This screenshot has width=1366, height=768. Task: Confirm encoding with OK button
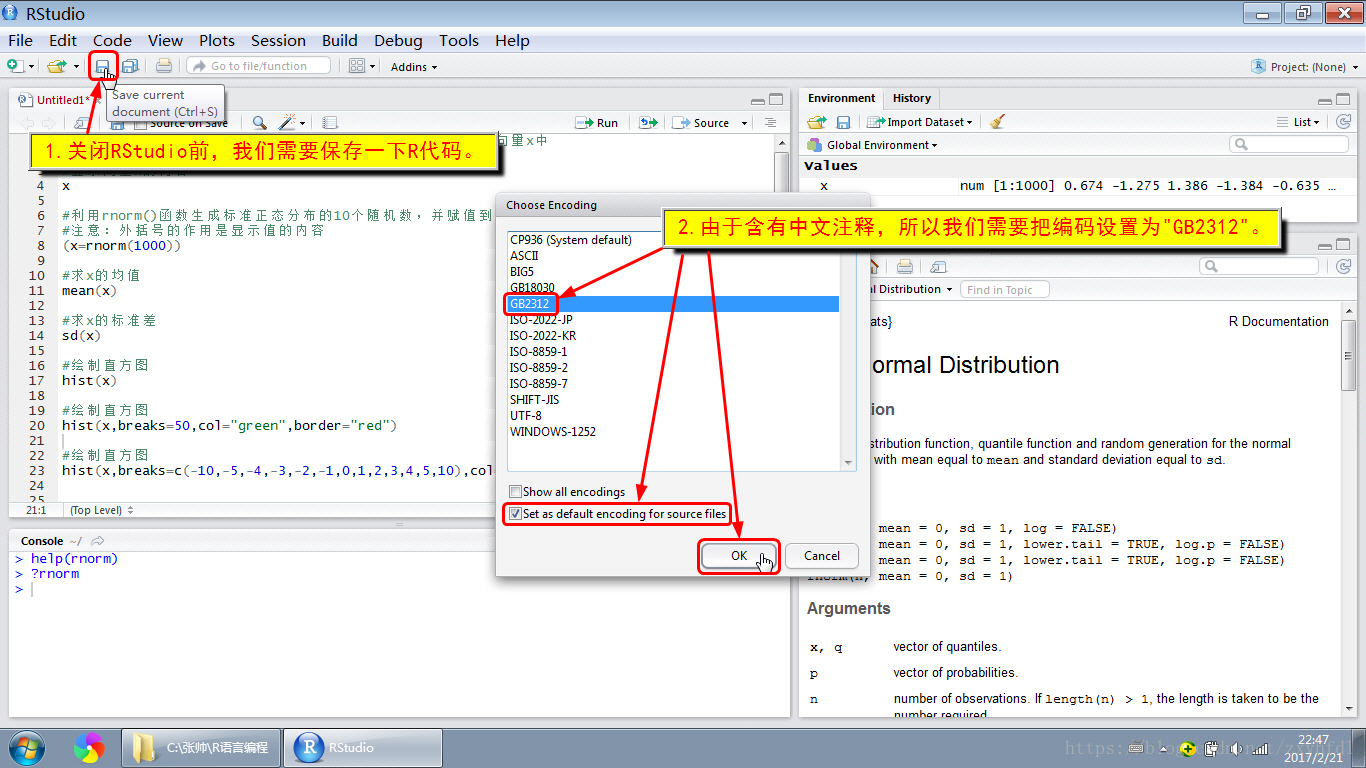739,556
